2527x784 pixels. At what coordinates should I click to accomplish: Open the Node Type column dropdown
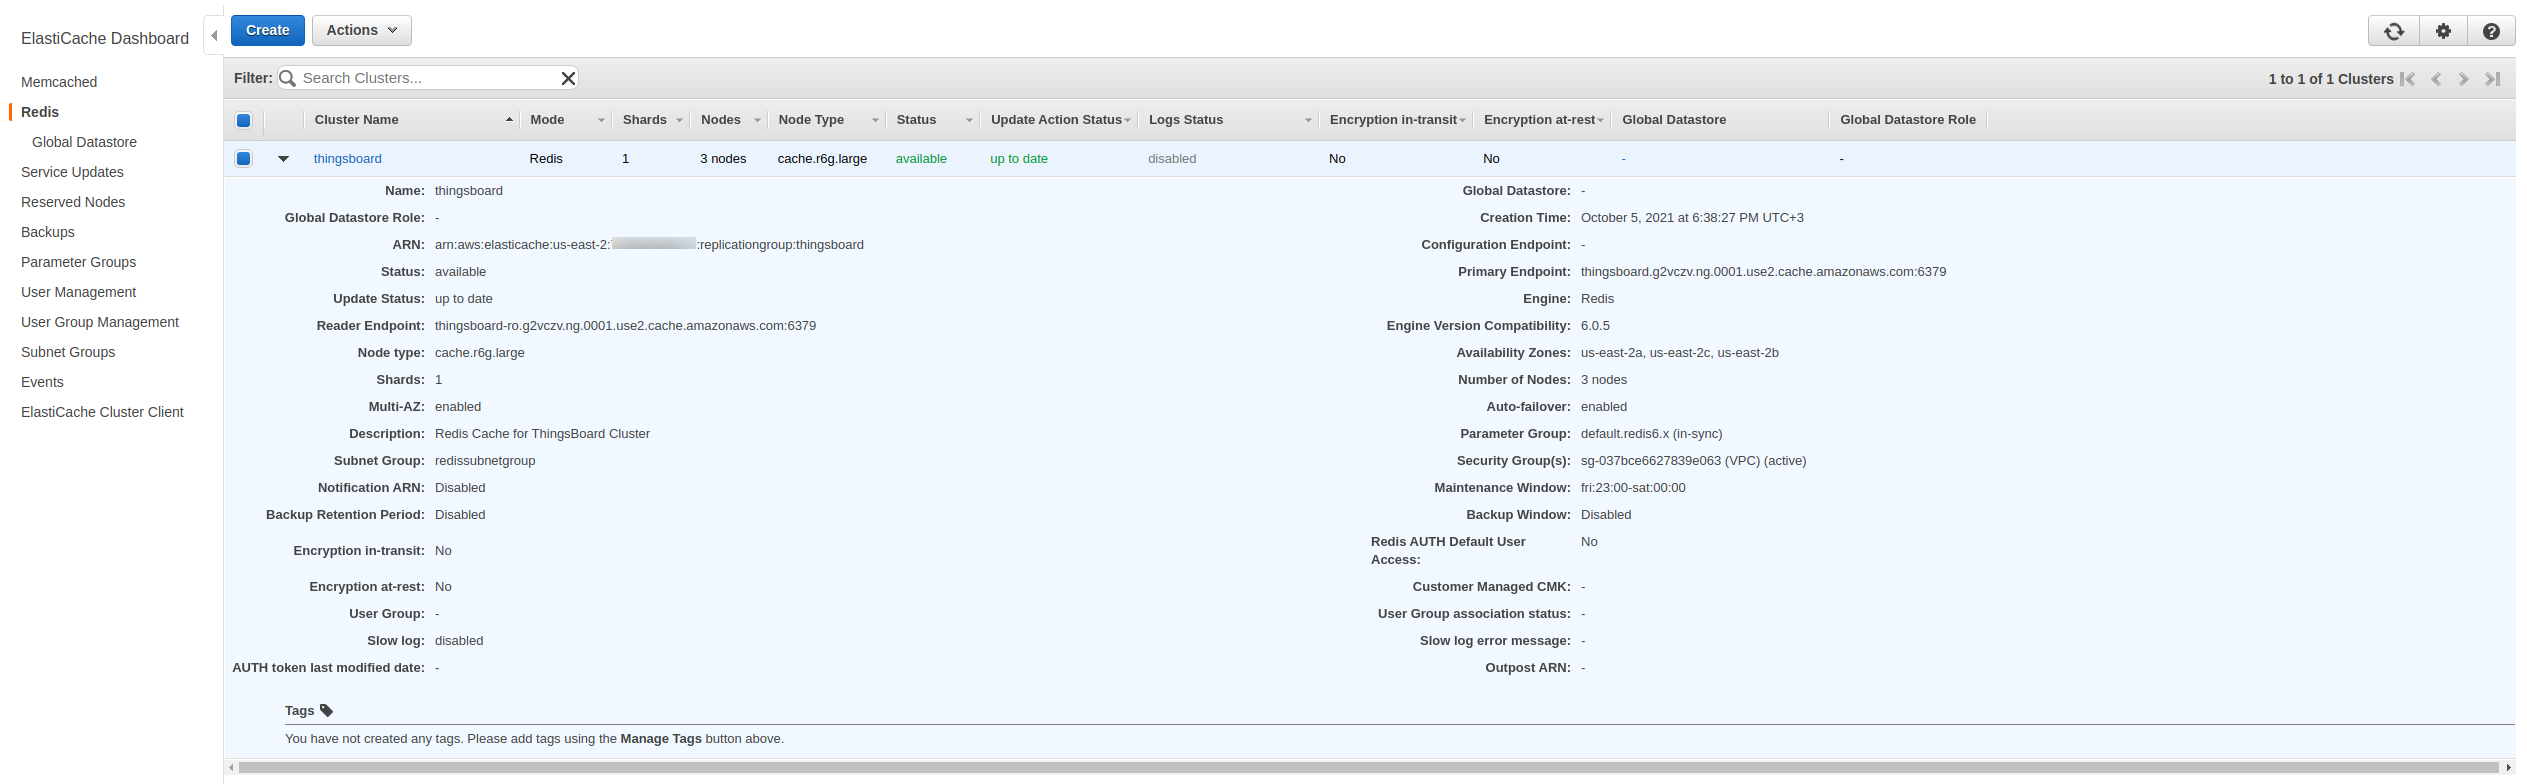coord(875,120)
